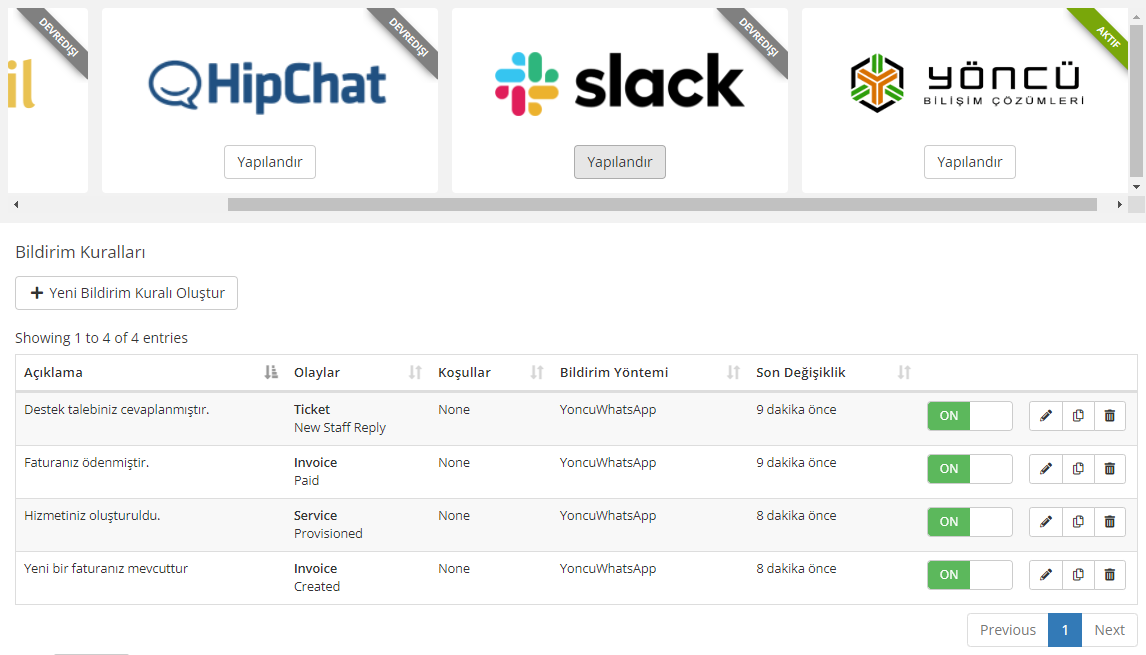The width and height of the screenshot is (1146, 655).
Task: Toggle ON switch for Ticket New Staff Reply rule
Action: pos(970,416)
